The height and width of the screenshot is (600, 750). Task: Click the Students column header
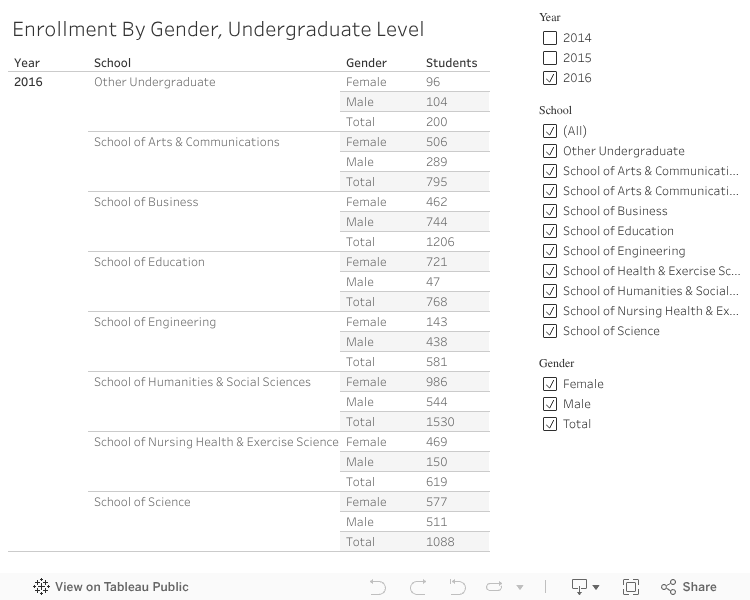click(451, 63)
